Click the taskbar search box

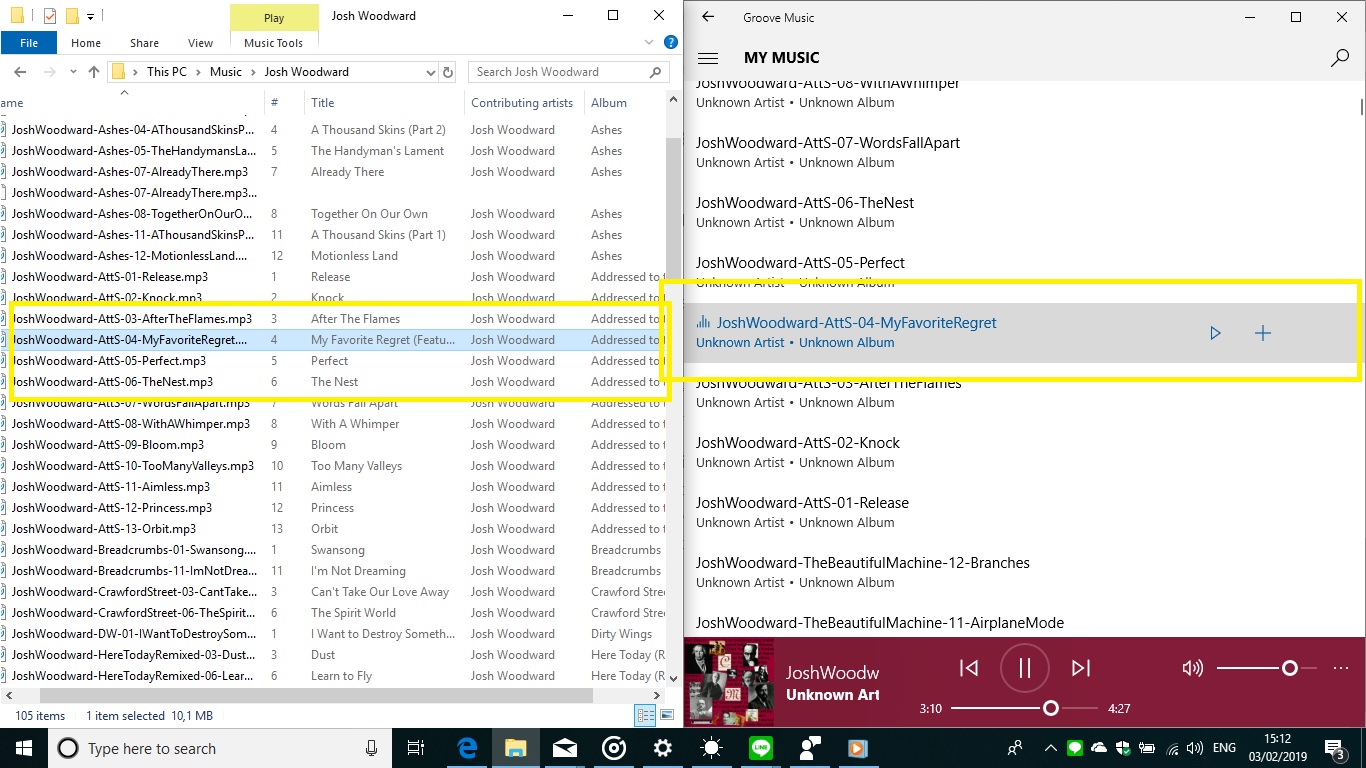pyautogui.click(x=220, y=748)
